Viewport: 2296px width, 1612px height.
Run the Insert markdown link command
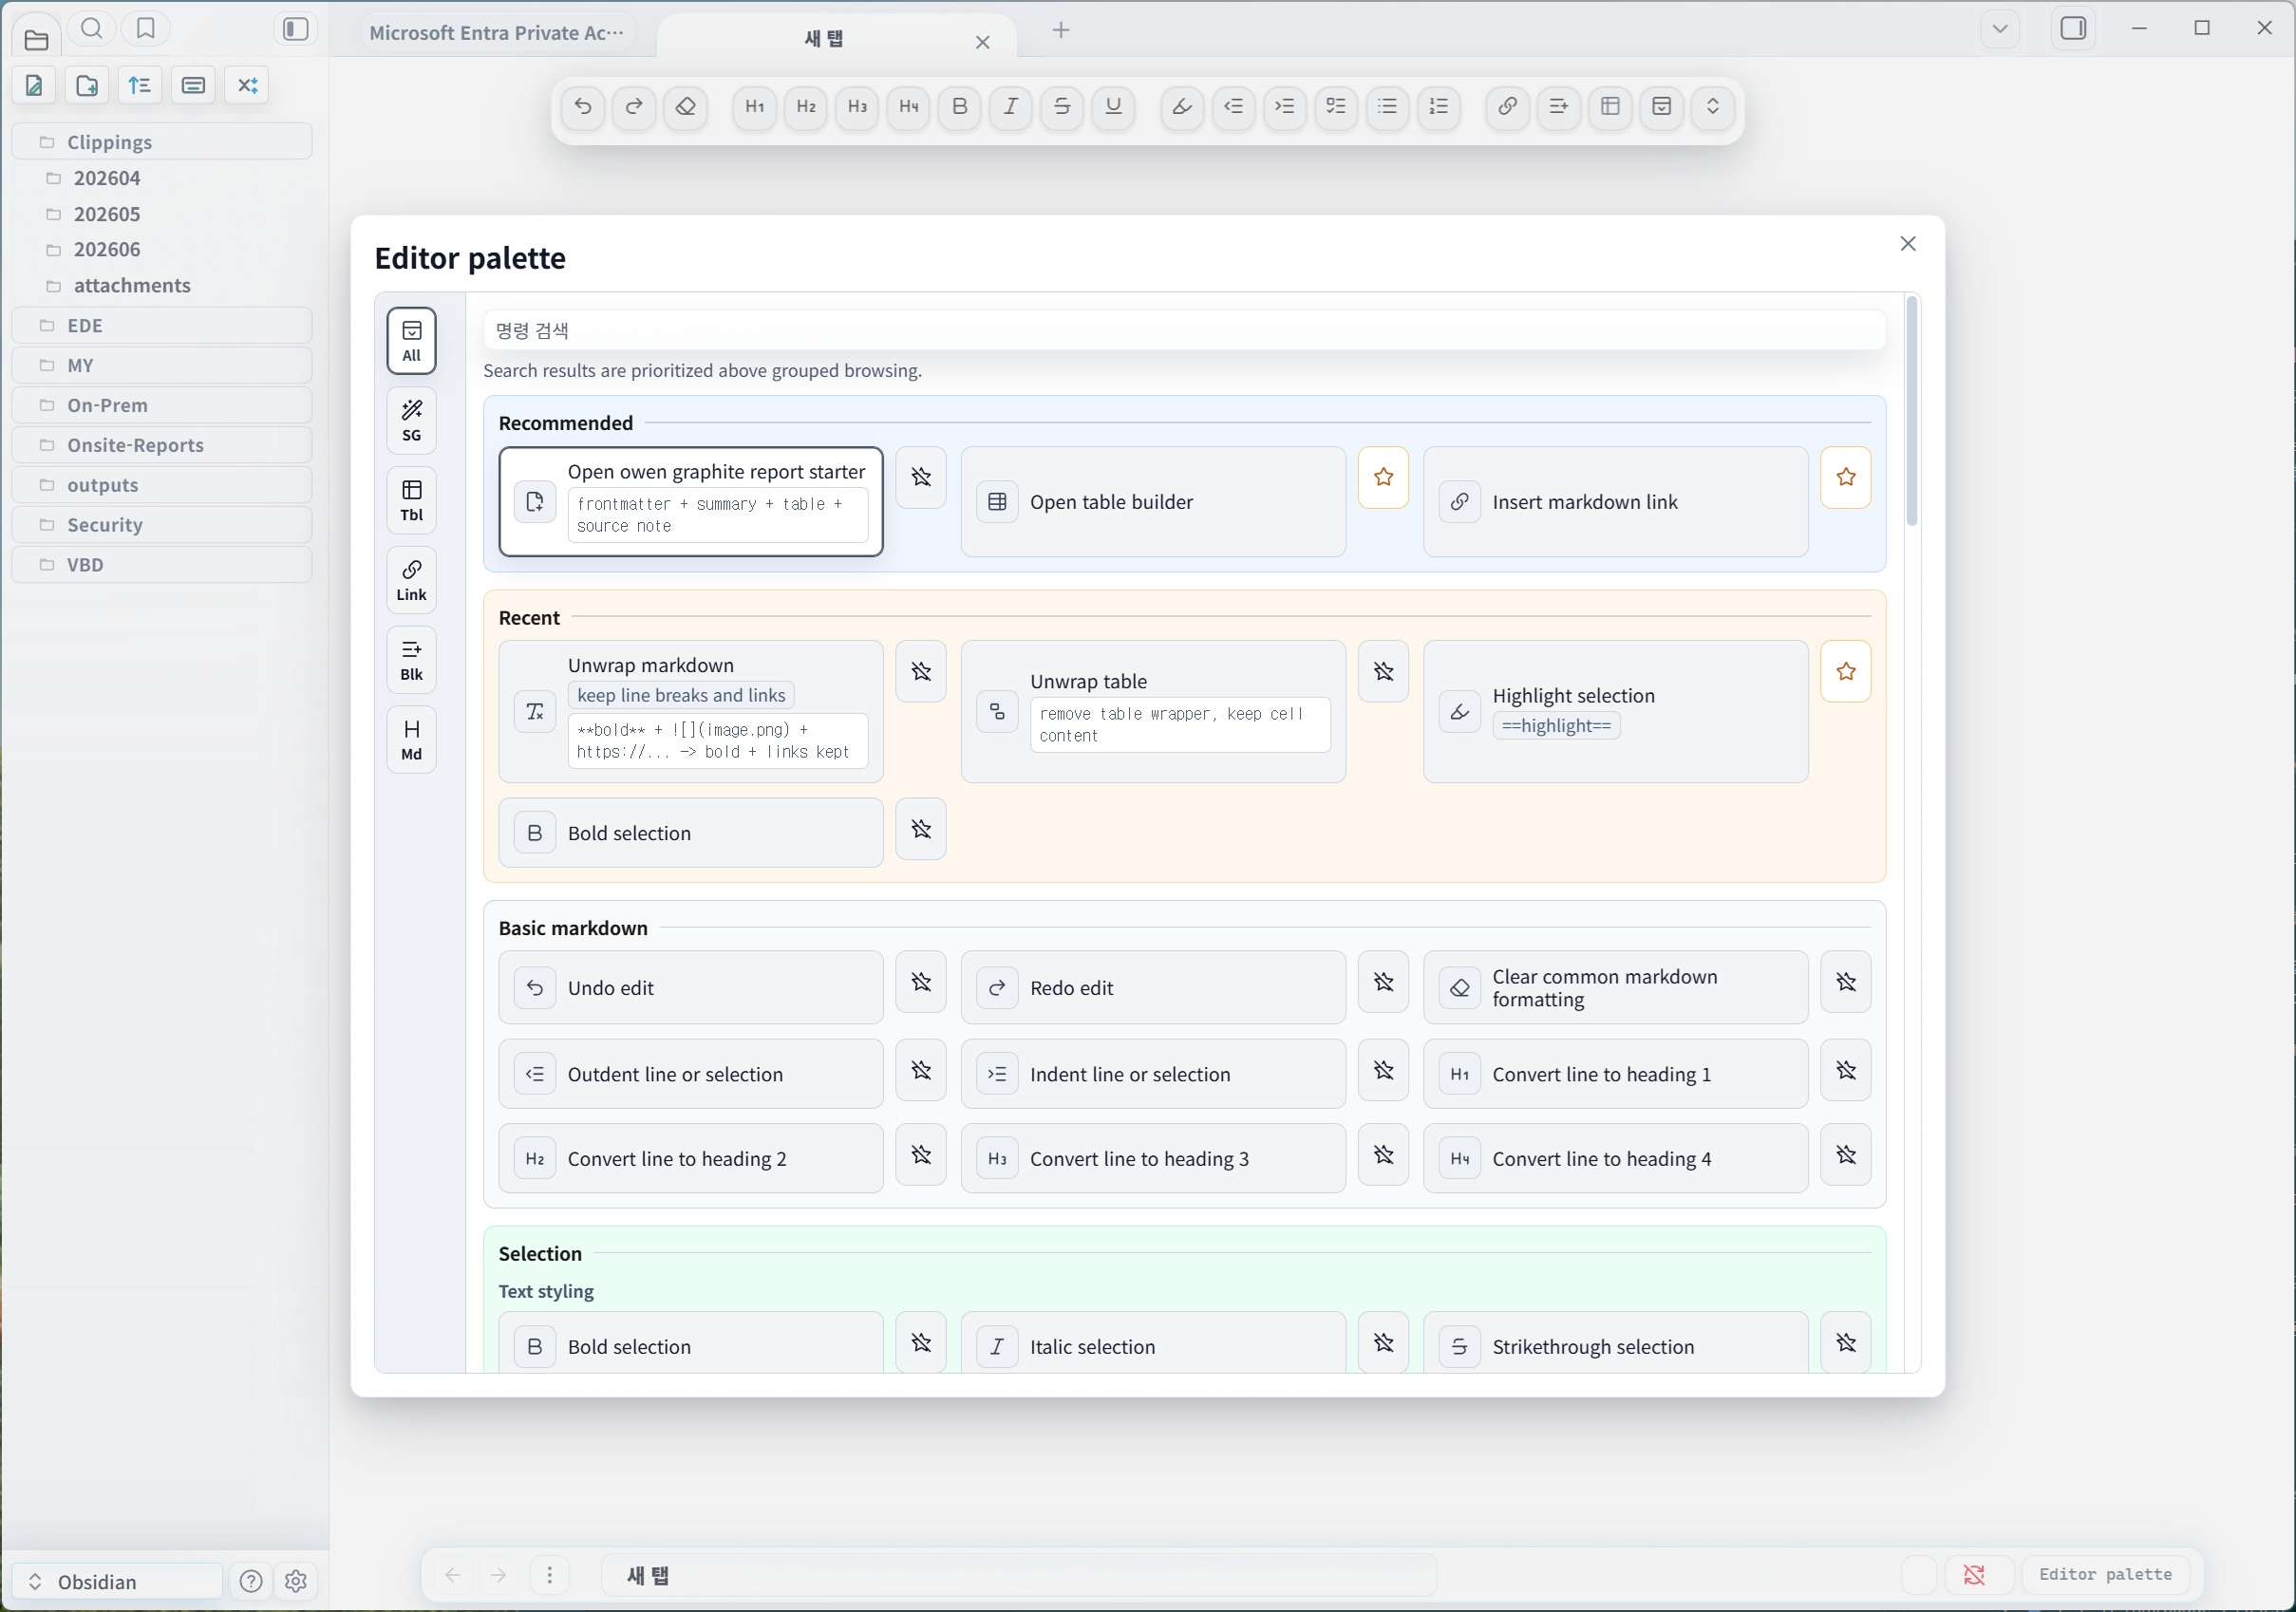tap(1615, 501)
